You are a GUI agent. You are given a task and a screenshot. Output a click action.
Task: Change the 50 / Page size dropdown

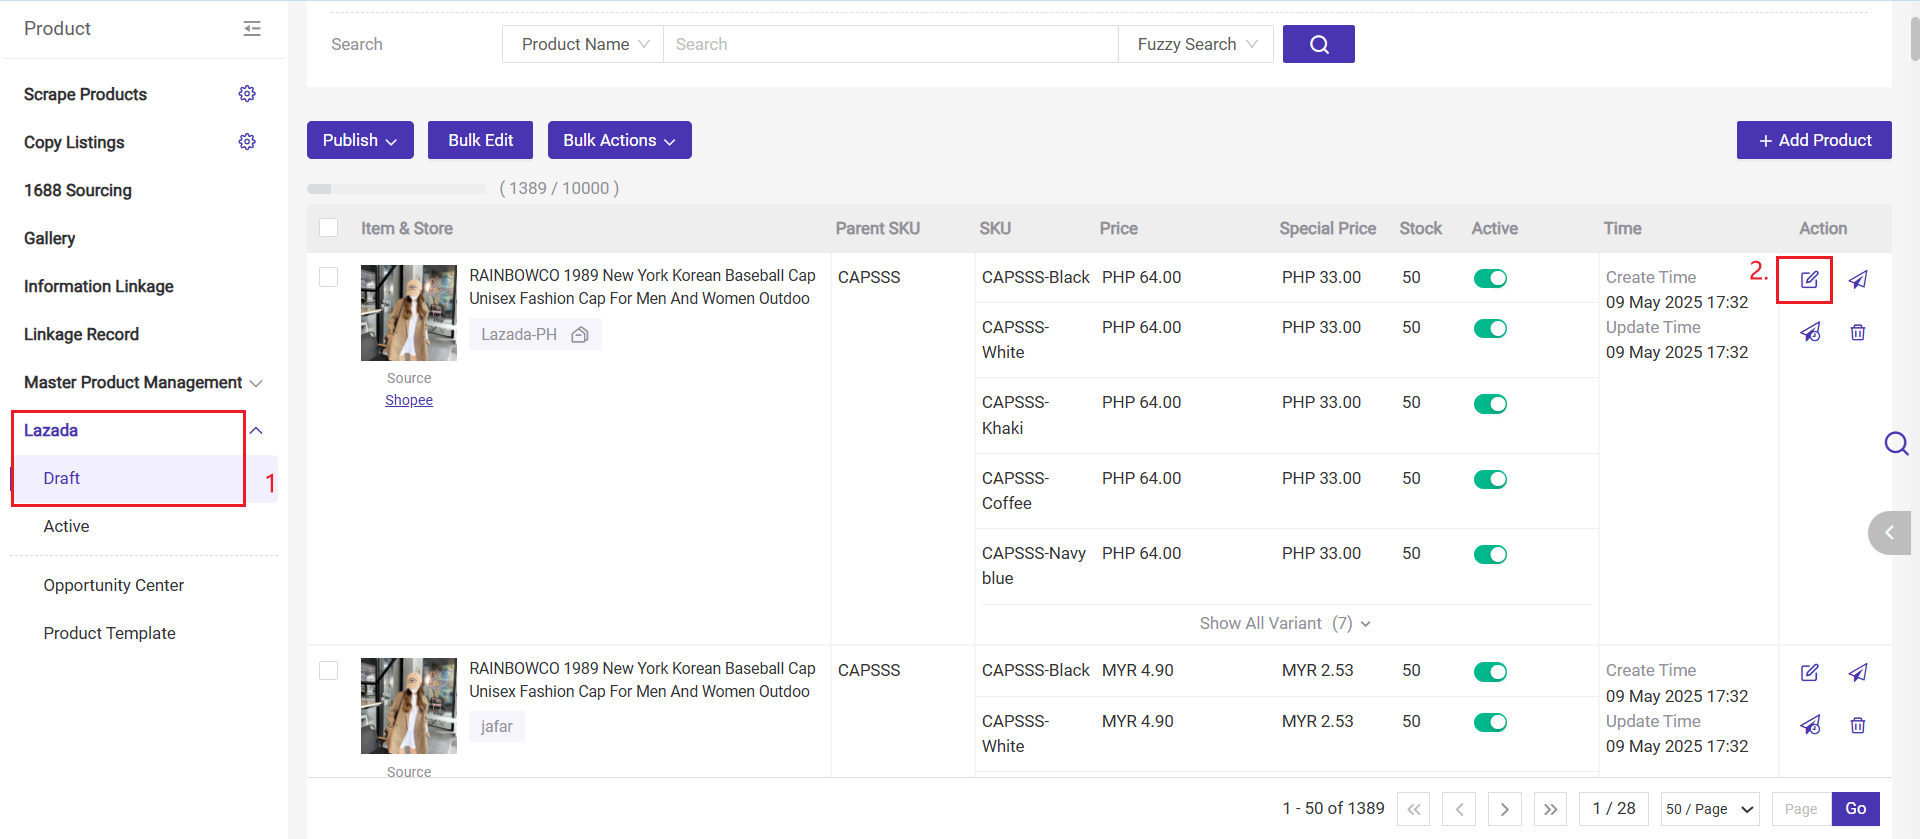point(1710,809)
